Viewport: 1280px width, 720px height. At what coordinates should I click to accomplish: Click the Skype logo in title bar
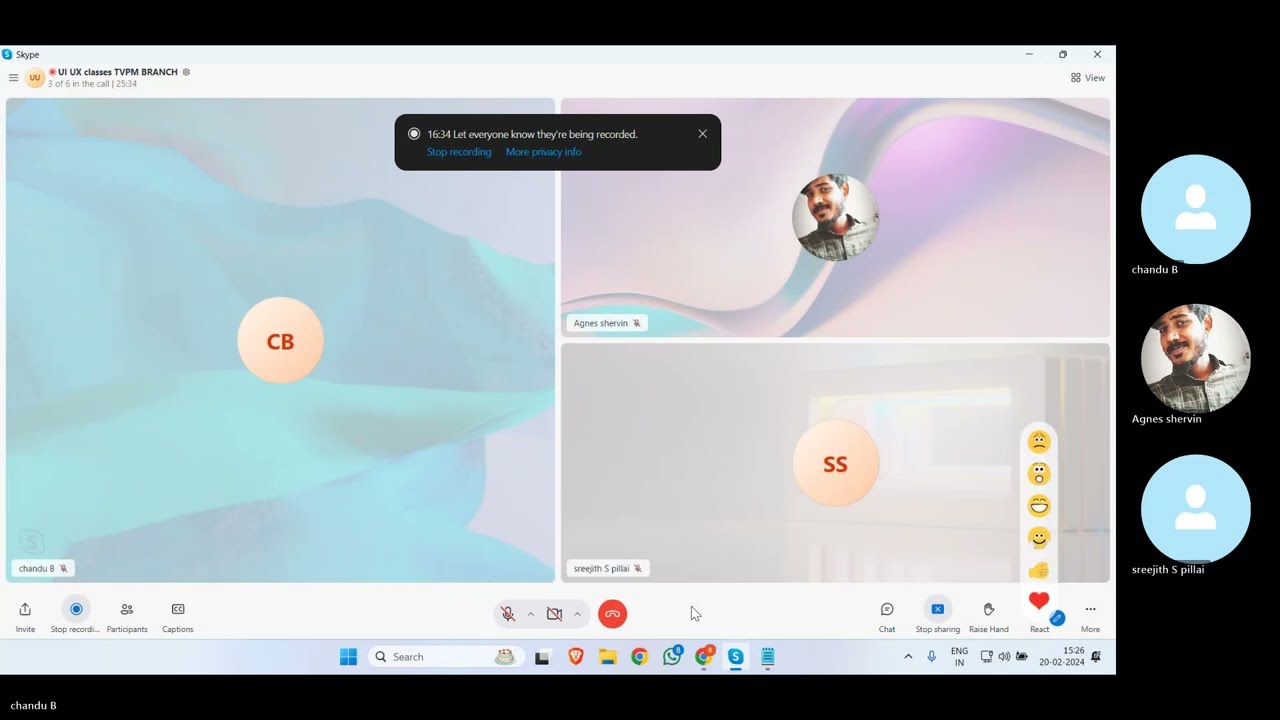[7, 55]
